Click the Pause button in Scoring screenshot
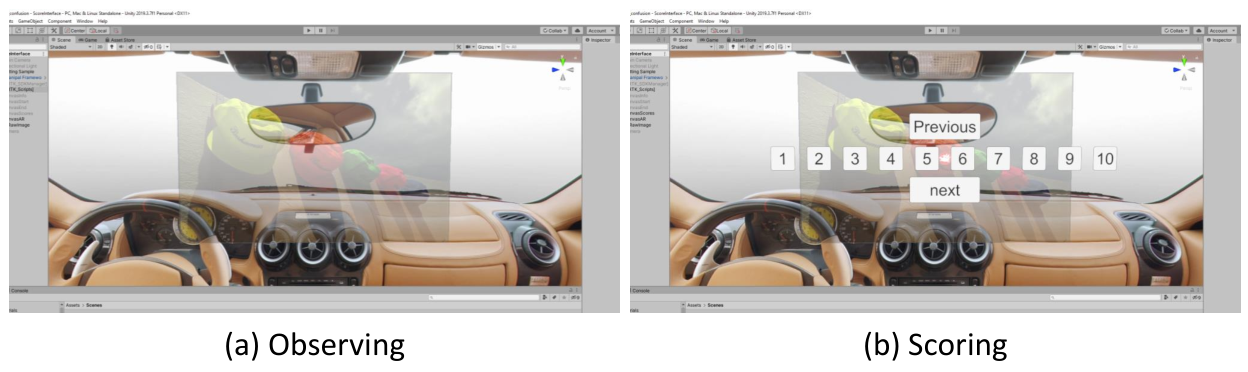Screen dimensions: 1248x372 click(x=942, y=30)
